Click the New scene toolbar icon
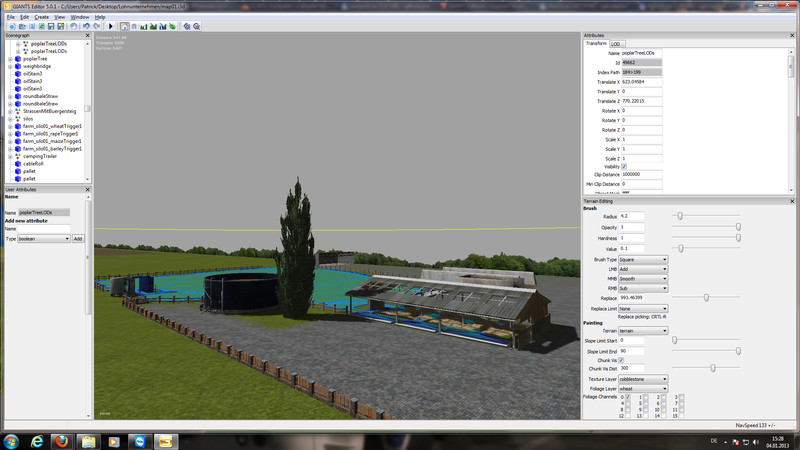The image size is (800, 450). coord(12,26)
